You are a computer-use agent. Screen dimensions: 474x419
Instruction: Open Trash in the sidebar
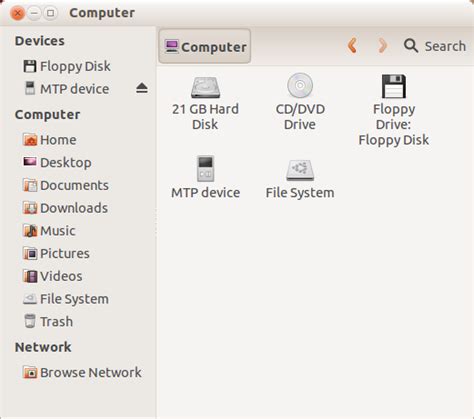click(48, 321)
